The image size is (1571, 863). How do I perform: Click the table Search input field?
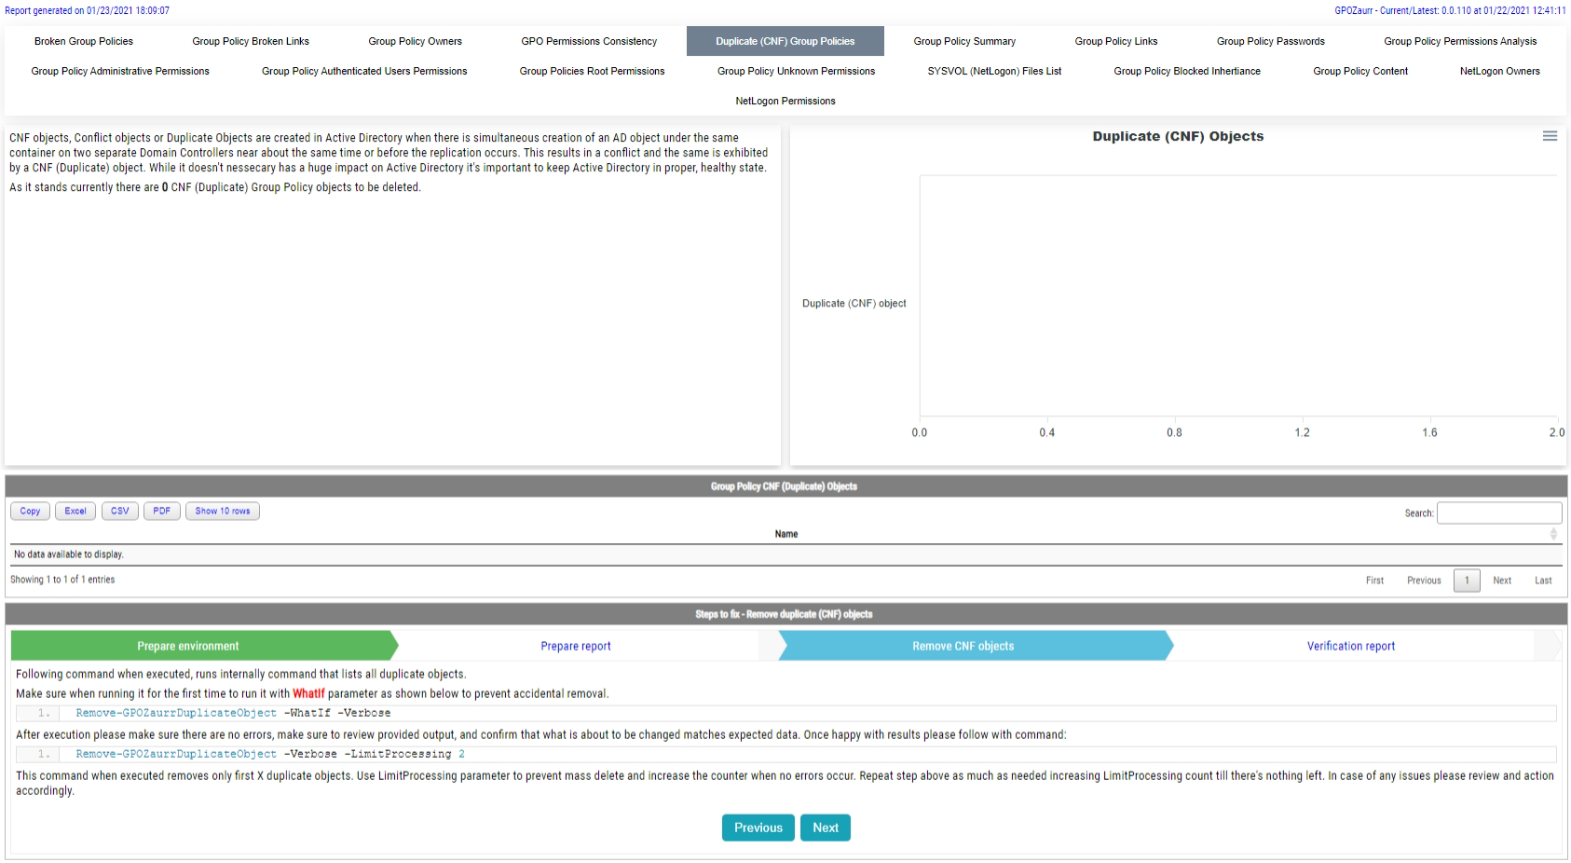pos(1498,513)
